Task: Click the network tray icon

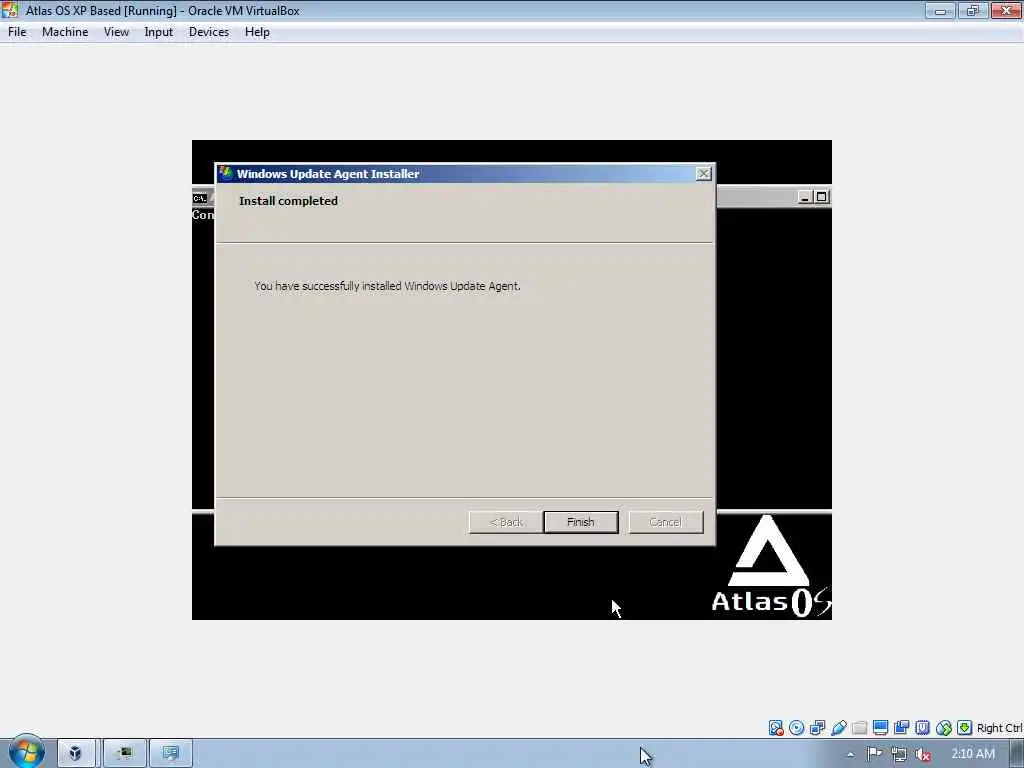Action: (899, 754)
